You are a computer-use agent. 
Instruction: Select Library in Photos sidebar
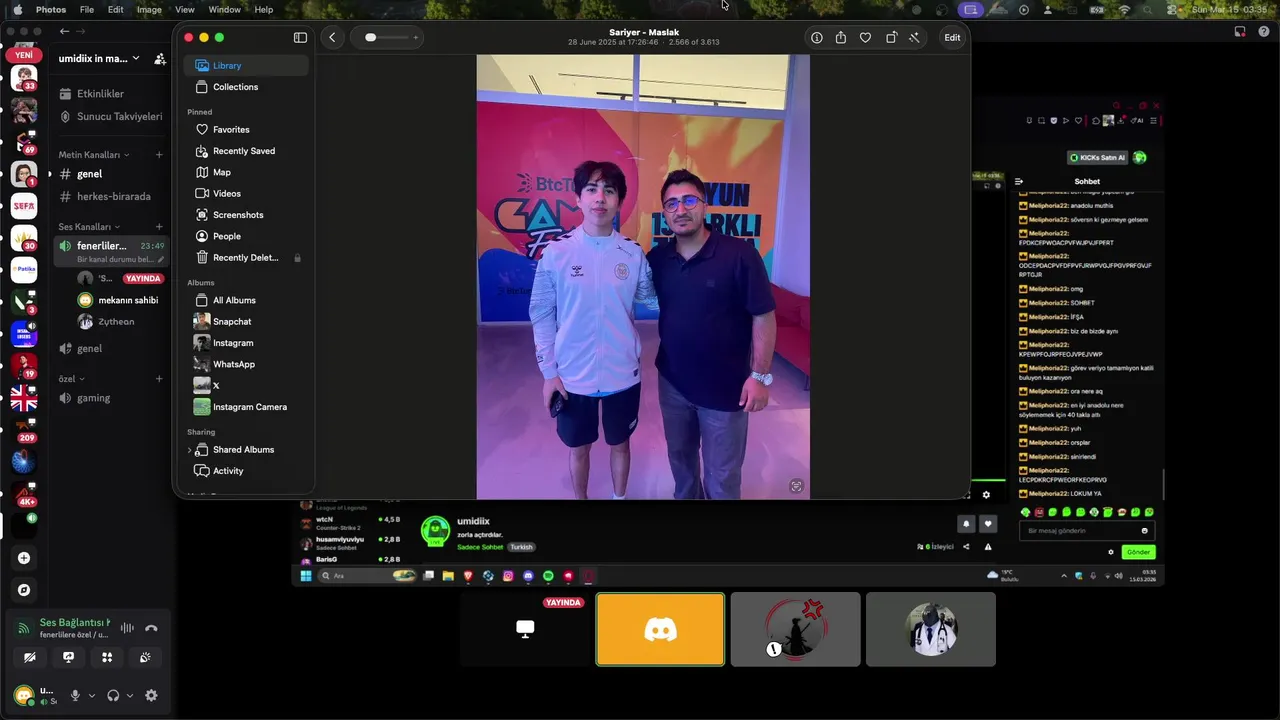click(246, 66)
